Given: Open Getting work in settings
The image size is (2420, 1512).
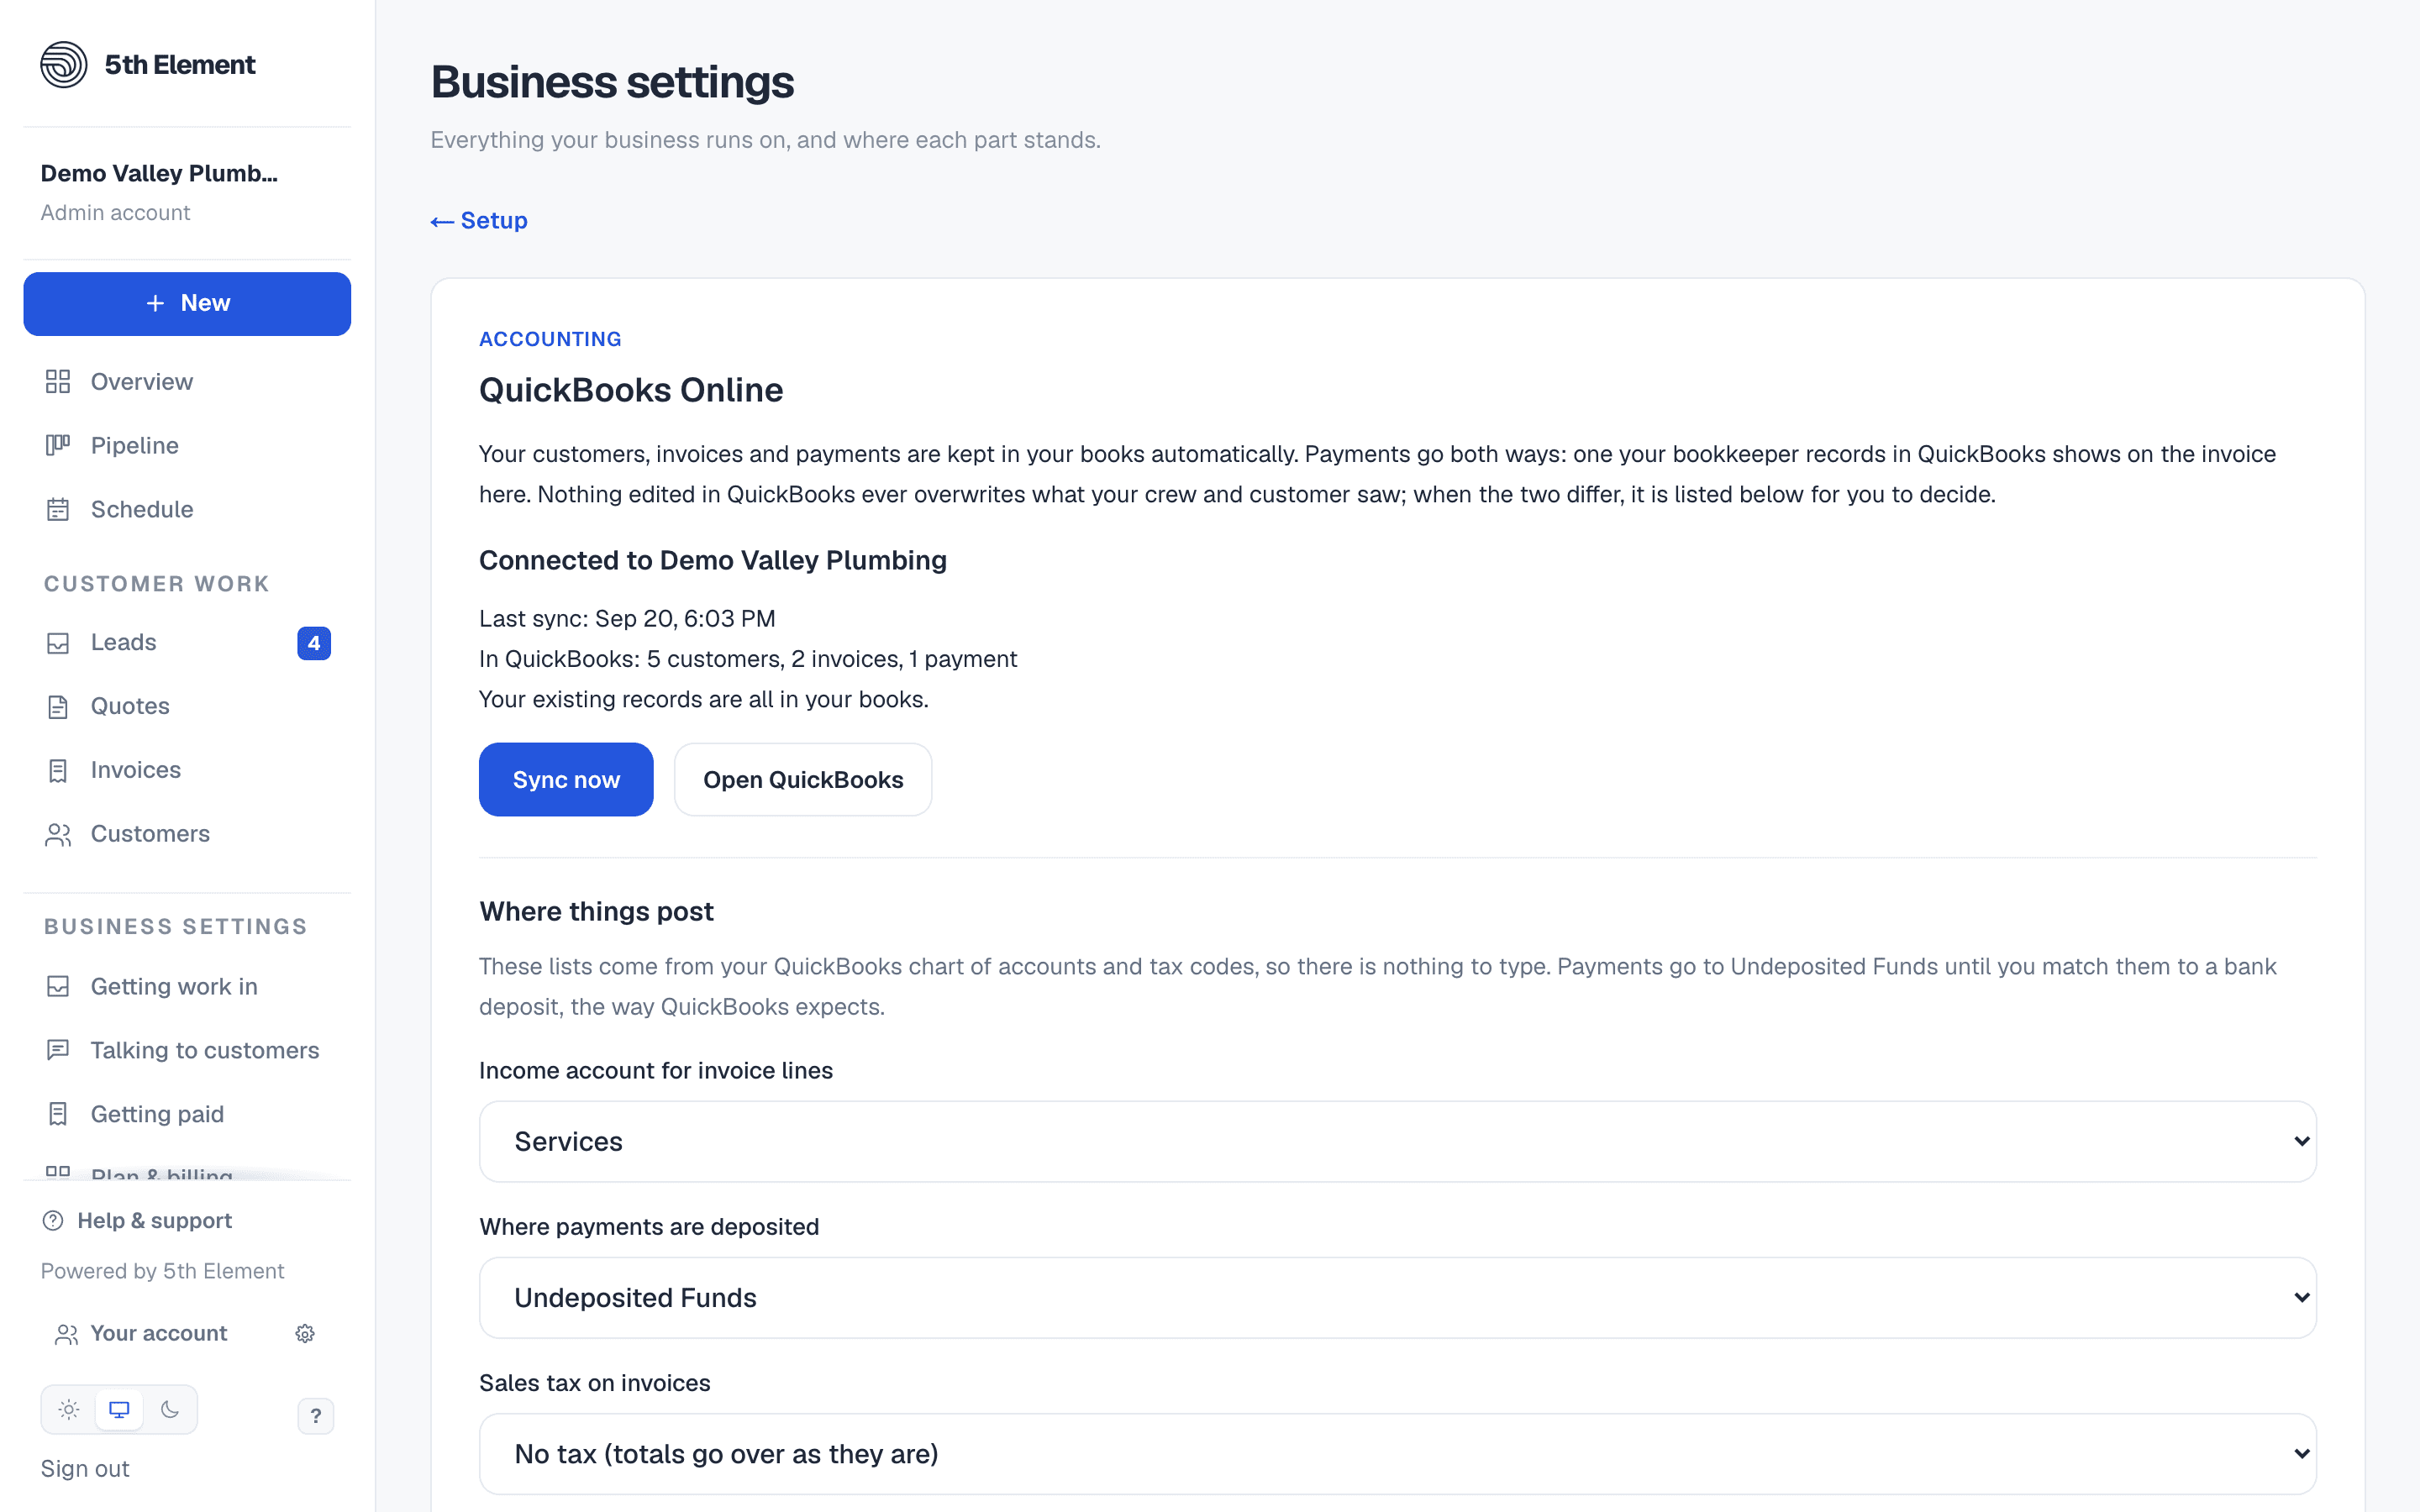Looking at the screenshot, I should pos(187,987).
